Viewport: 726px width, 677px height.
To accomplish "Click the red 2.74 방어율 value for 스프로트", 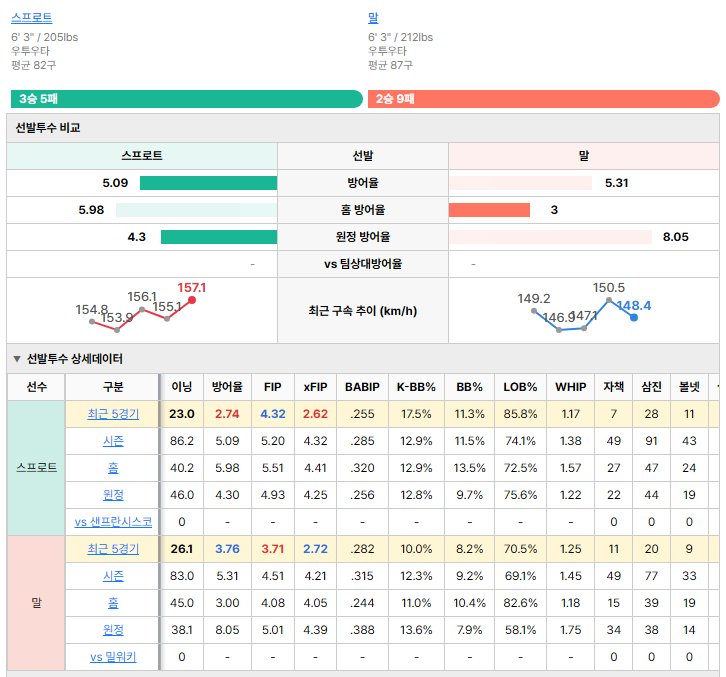I will [227, 414].
